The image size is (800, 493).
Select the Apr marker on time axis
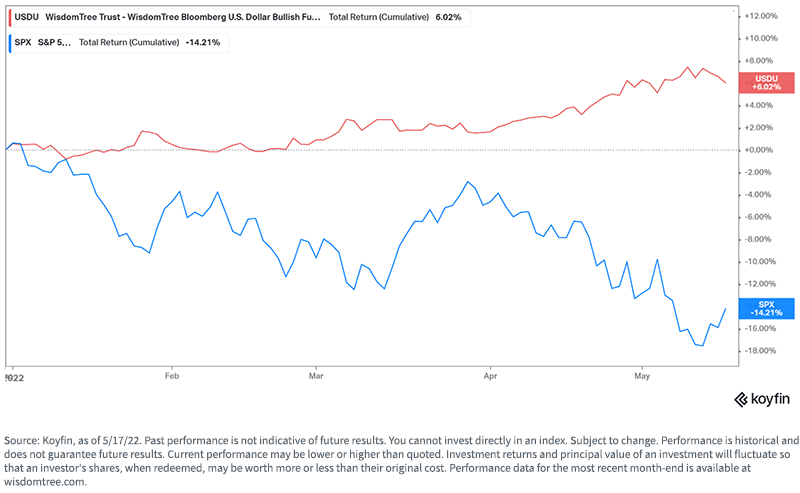coord(490,376)
